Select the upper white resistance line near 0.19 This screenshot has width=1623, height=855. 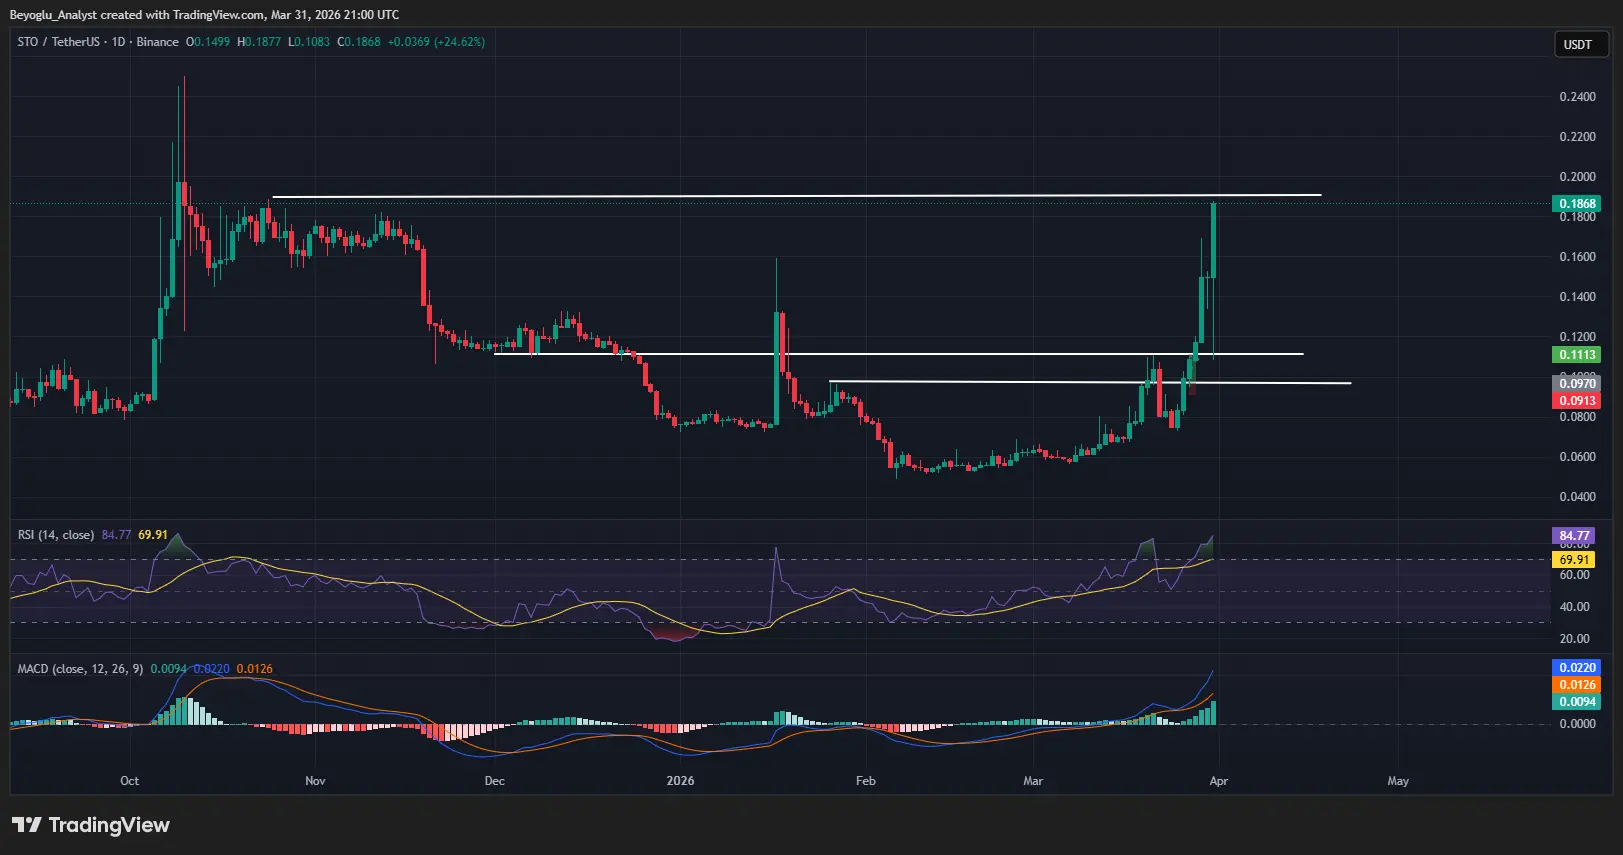coord(797,196)
